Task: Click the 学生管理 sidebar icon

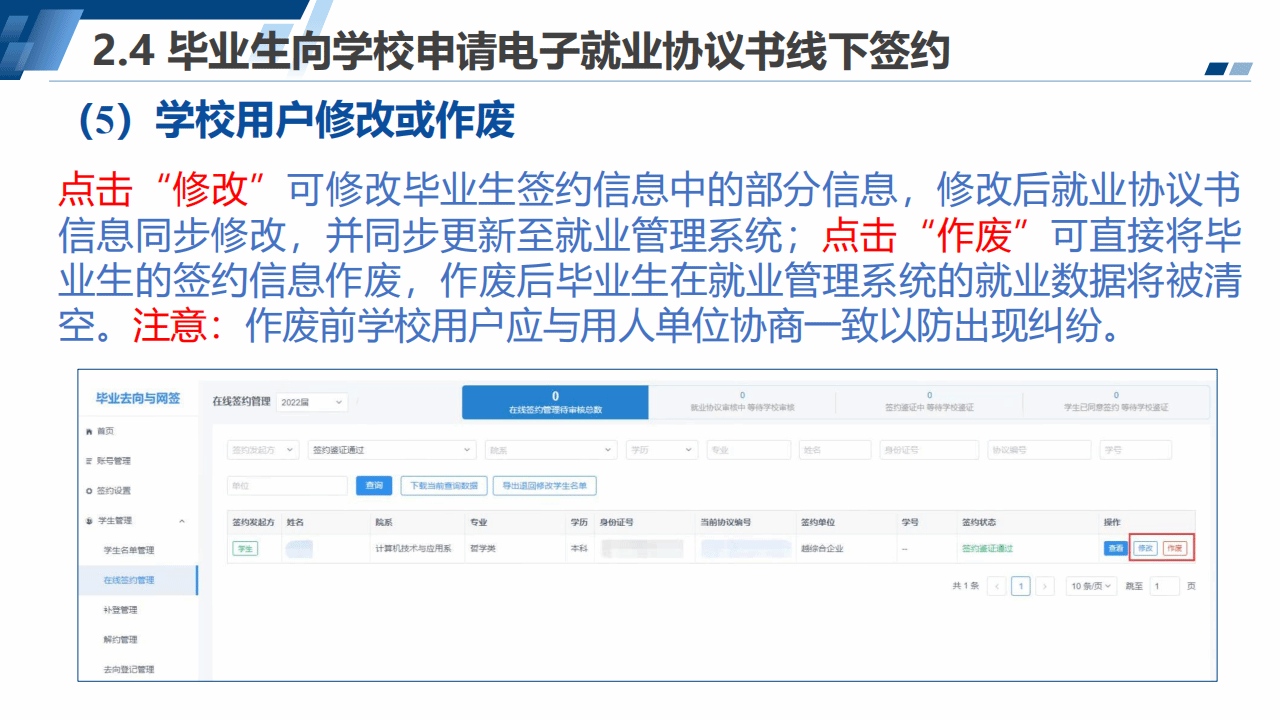Action: [89, 521]
